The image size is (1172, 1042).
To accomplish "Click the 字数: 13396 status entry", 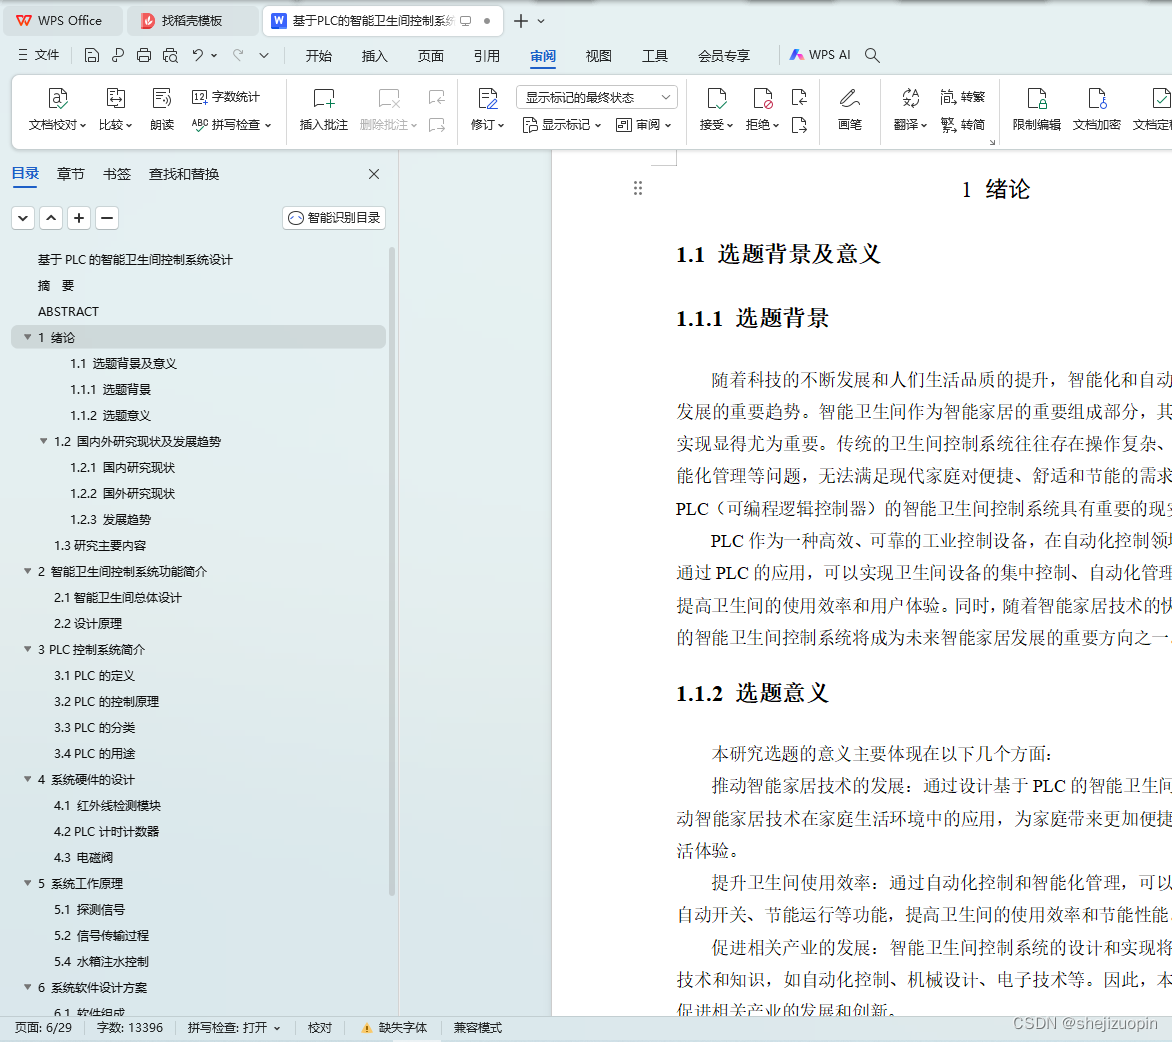I will coord(129,1028).
